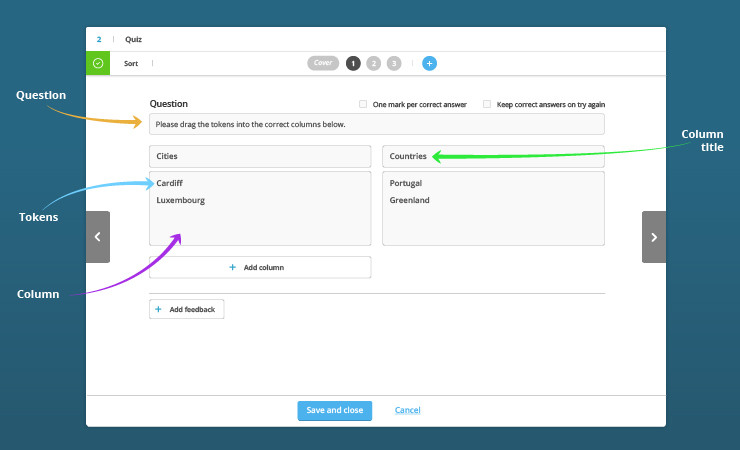740x450 pixels.
Task: Click the green checkmark status icon
Action: point(98,63)
